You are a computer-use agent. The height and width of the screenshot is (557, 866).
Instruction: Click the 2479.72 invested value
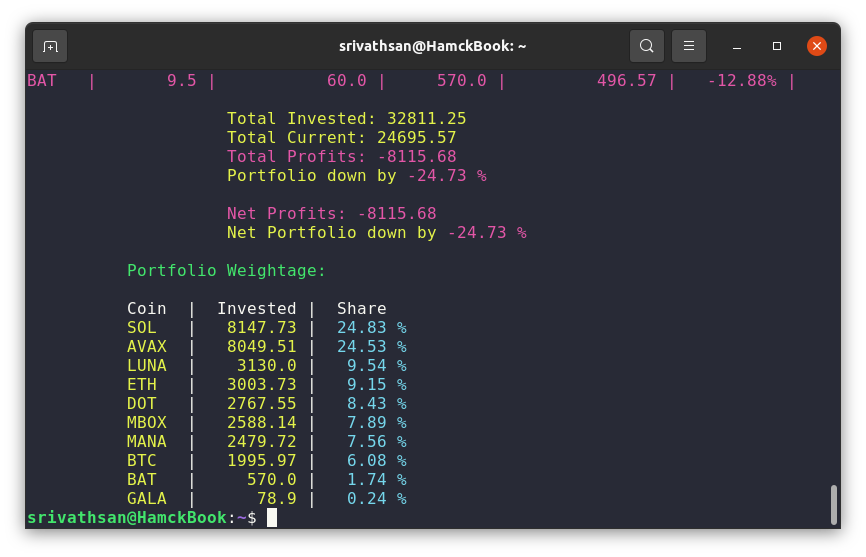click(x=261, y=442)
